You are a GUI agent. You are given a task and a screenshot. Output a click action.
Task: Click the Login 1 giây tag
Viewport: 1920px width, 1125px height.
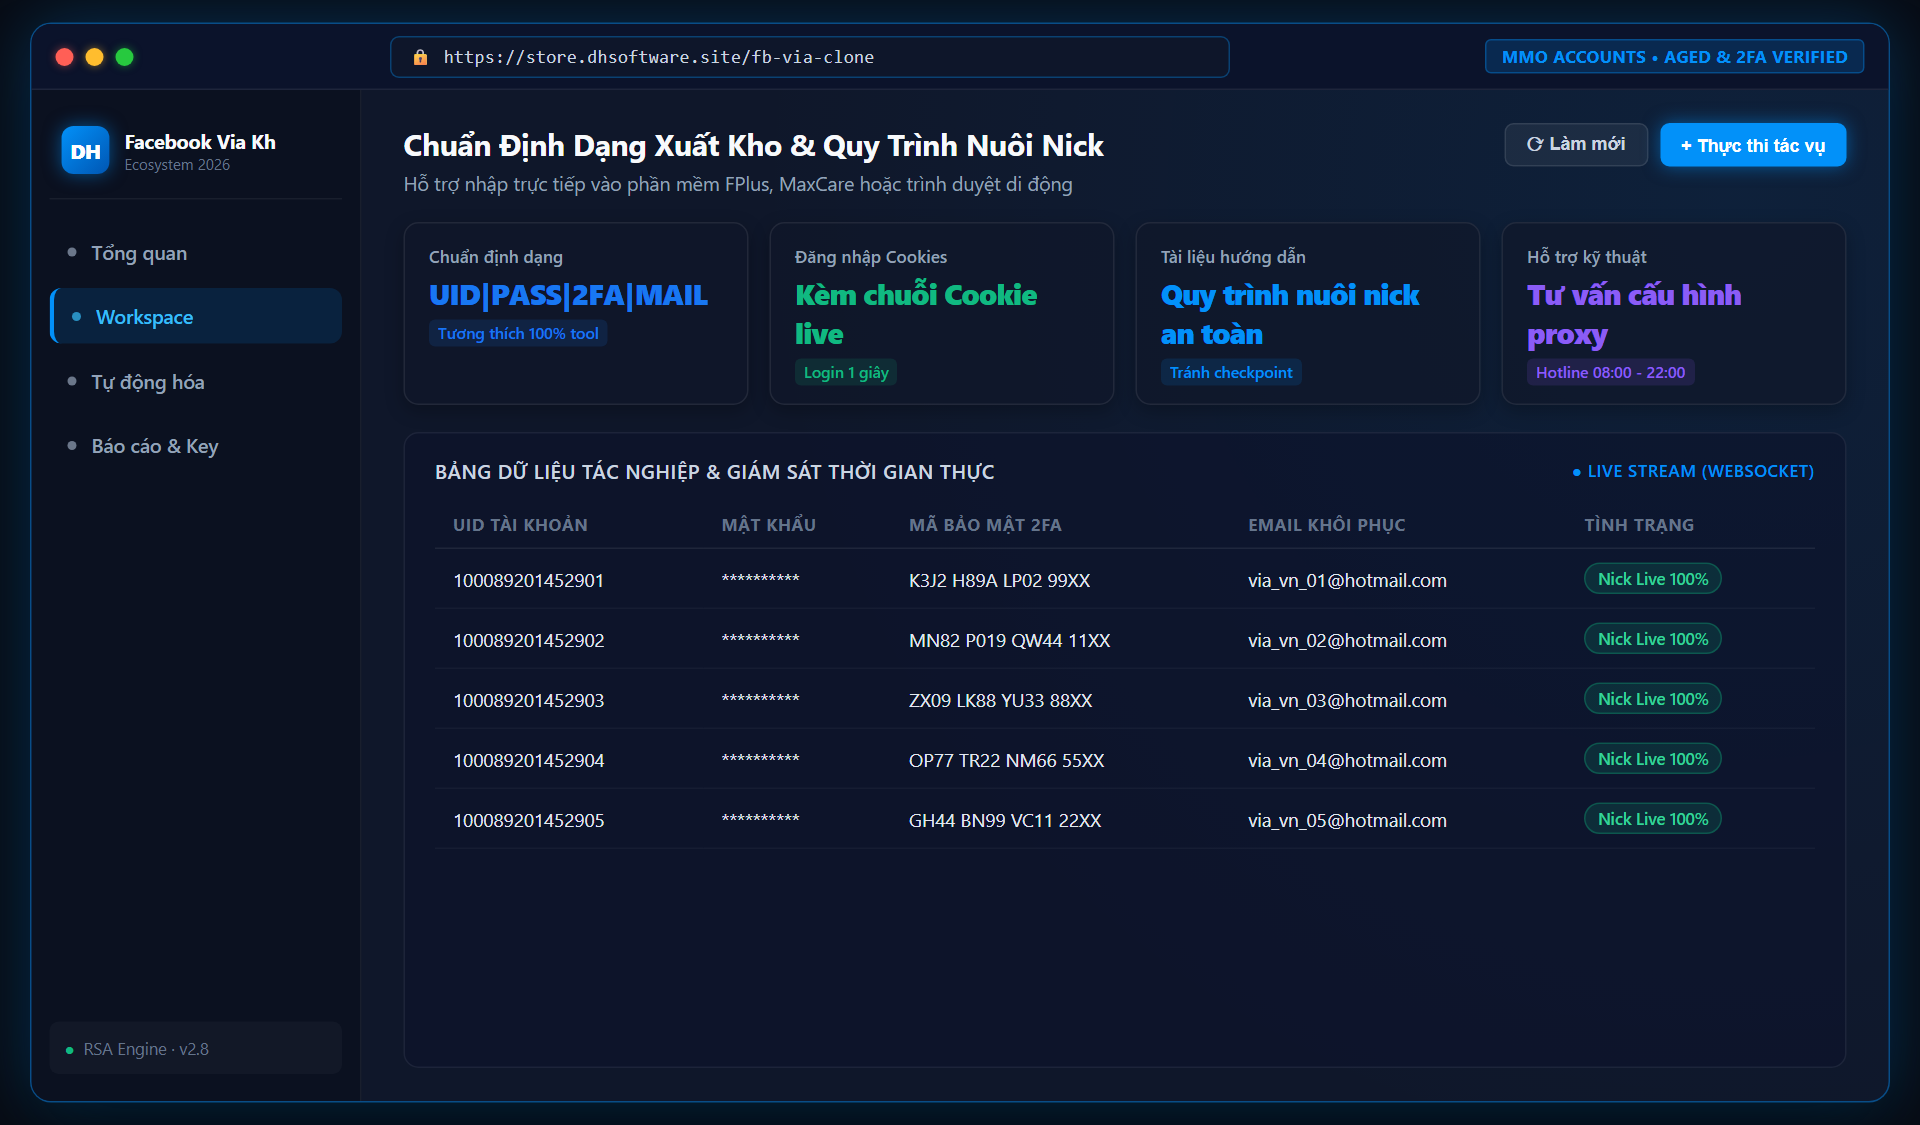(x=846, y=373)
